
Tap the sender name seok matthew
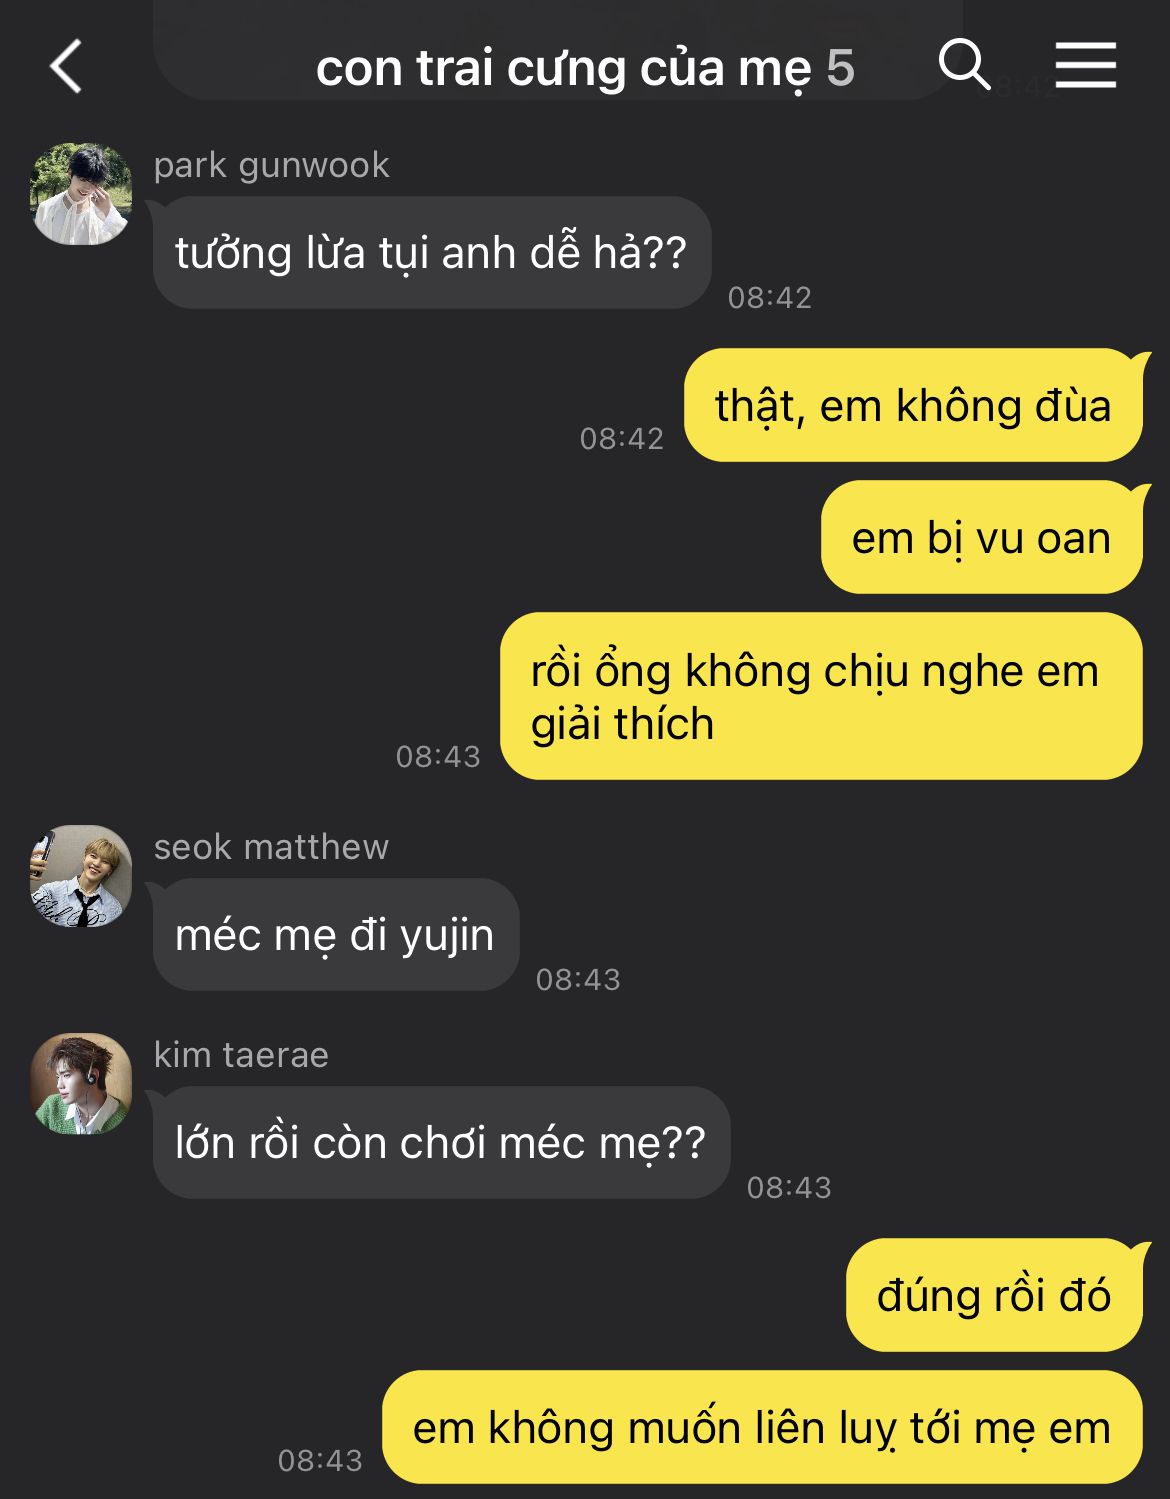271,847
